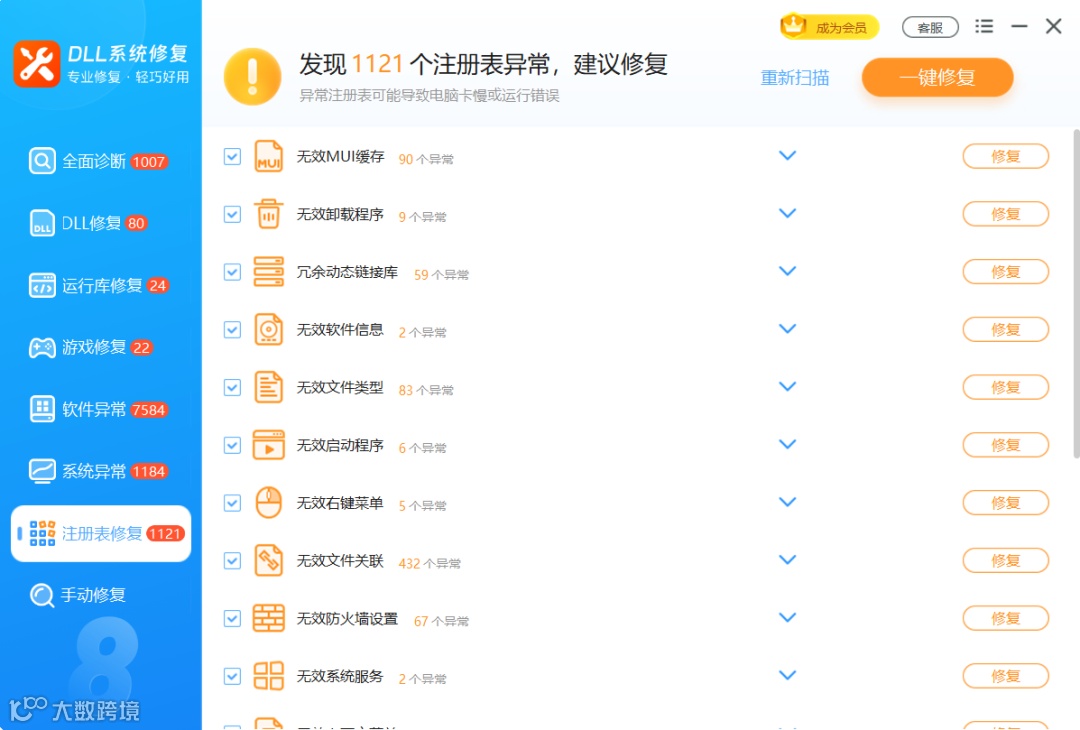Toggle the 无效右键菜单 checkbox
Viewport: 1080px width, 730px height.
232,503
